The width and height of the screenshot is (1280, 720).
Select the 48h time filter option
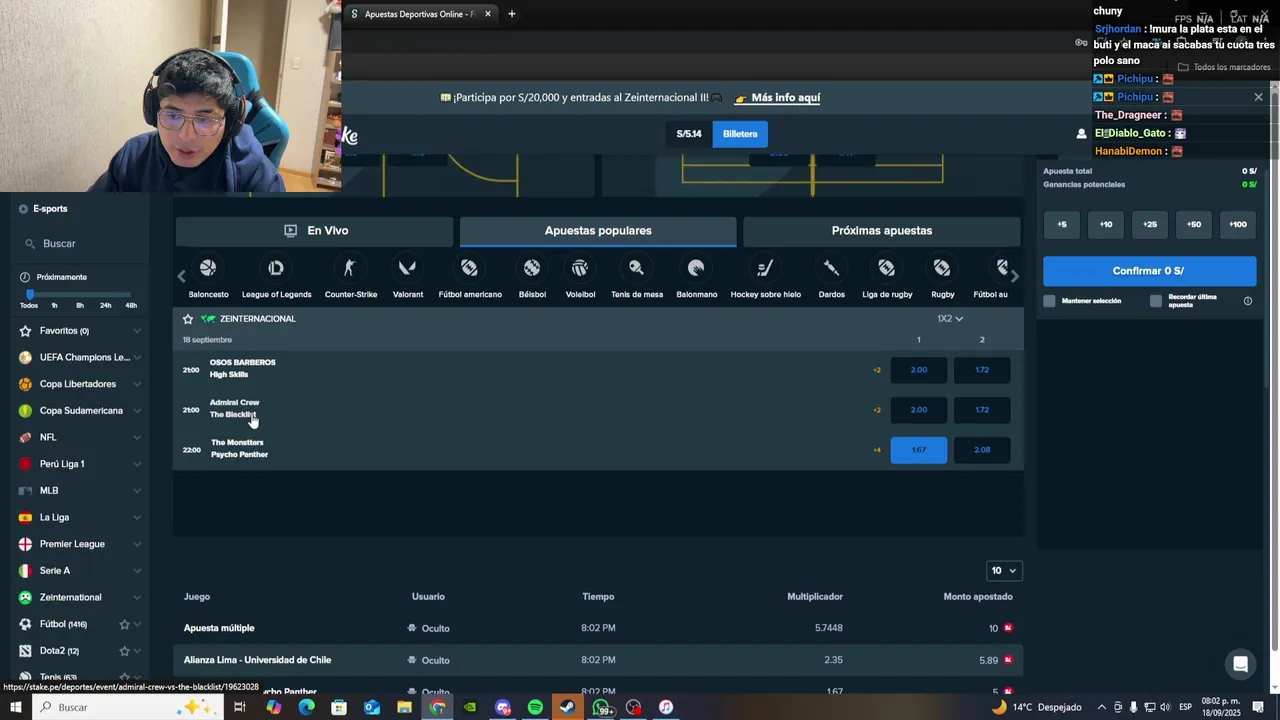click(131, 305)
